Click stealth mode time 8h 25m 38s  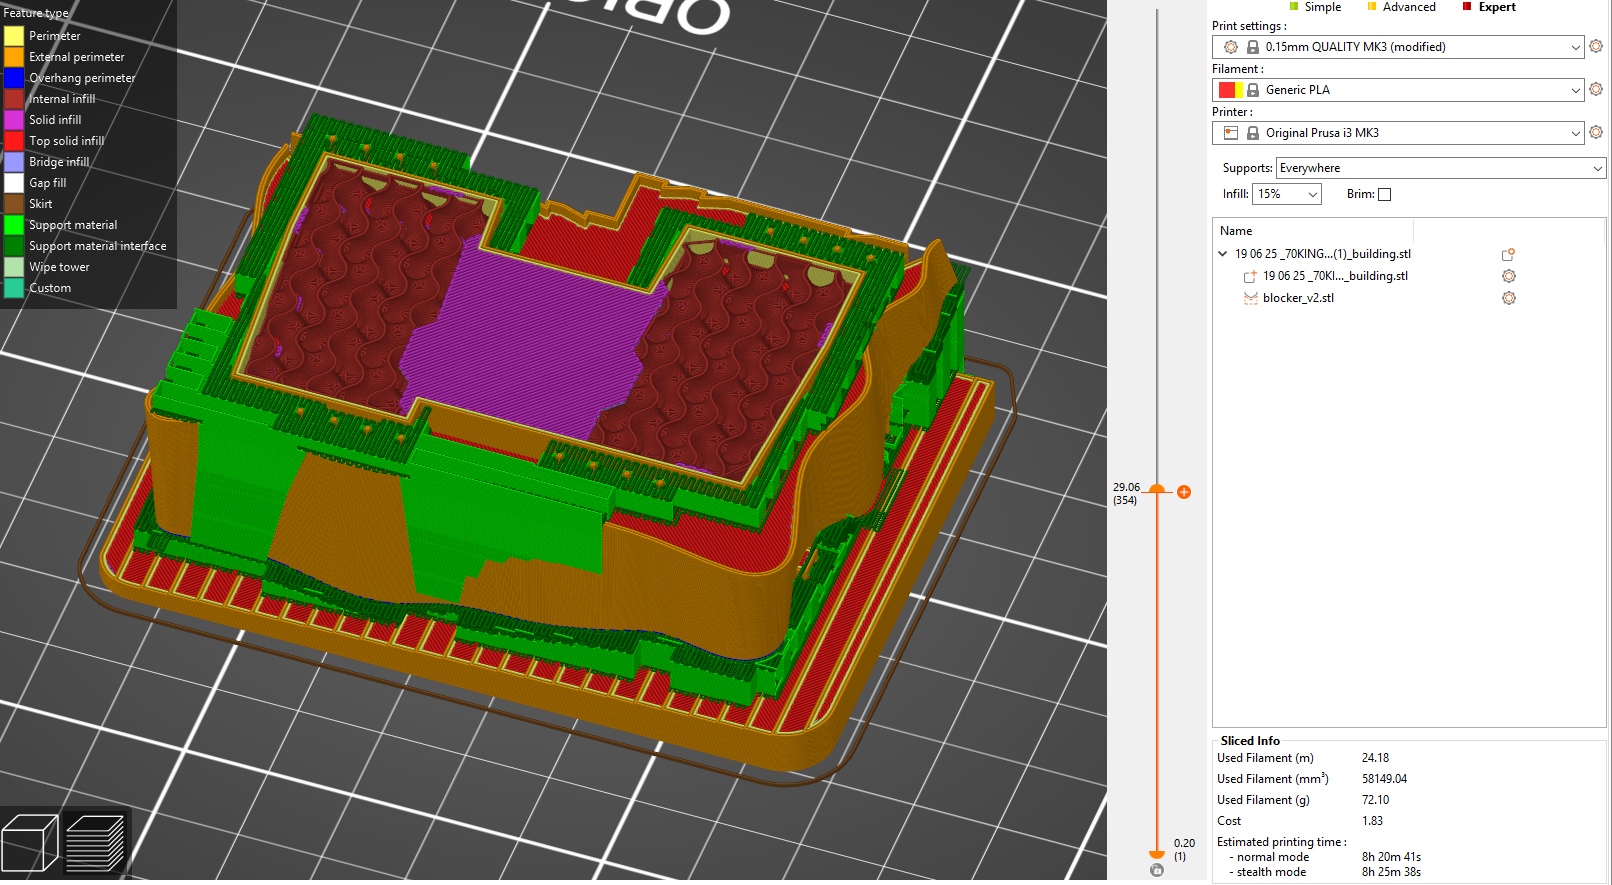[1391, 872]
